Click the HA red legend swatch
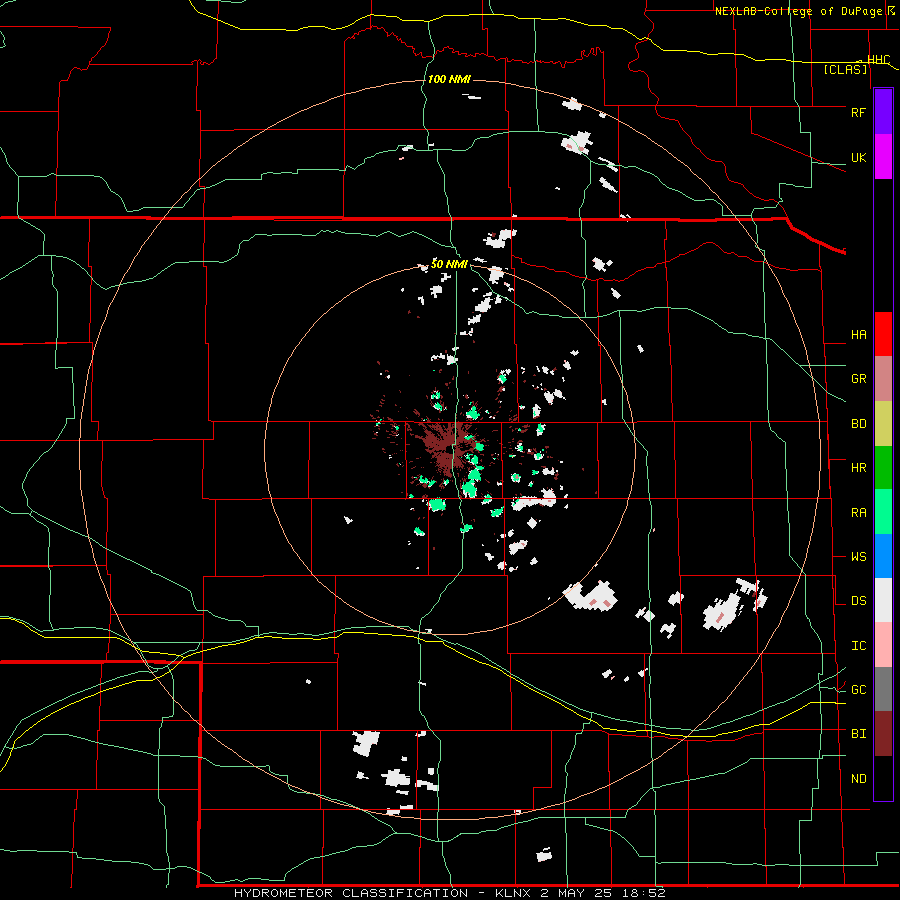This screenshot has width=900, height=900. pyautogui.click(x=883, y=334)
